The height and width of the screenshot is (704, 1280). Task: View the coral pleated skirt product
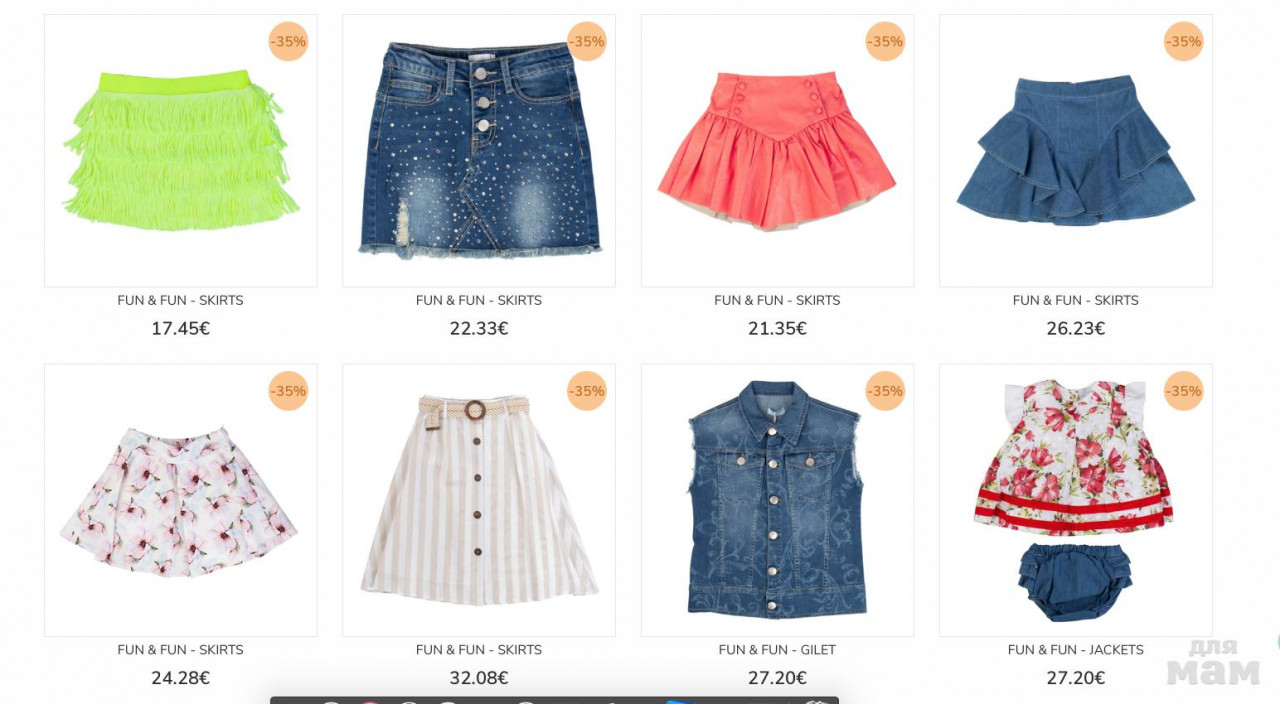point(777,151)
